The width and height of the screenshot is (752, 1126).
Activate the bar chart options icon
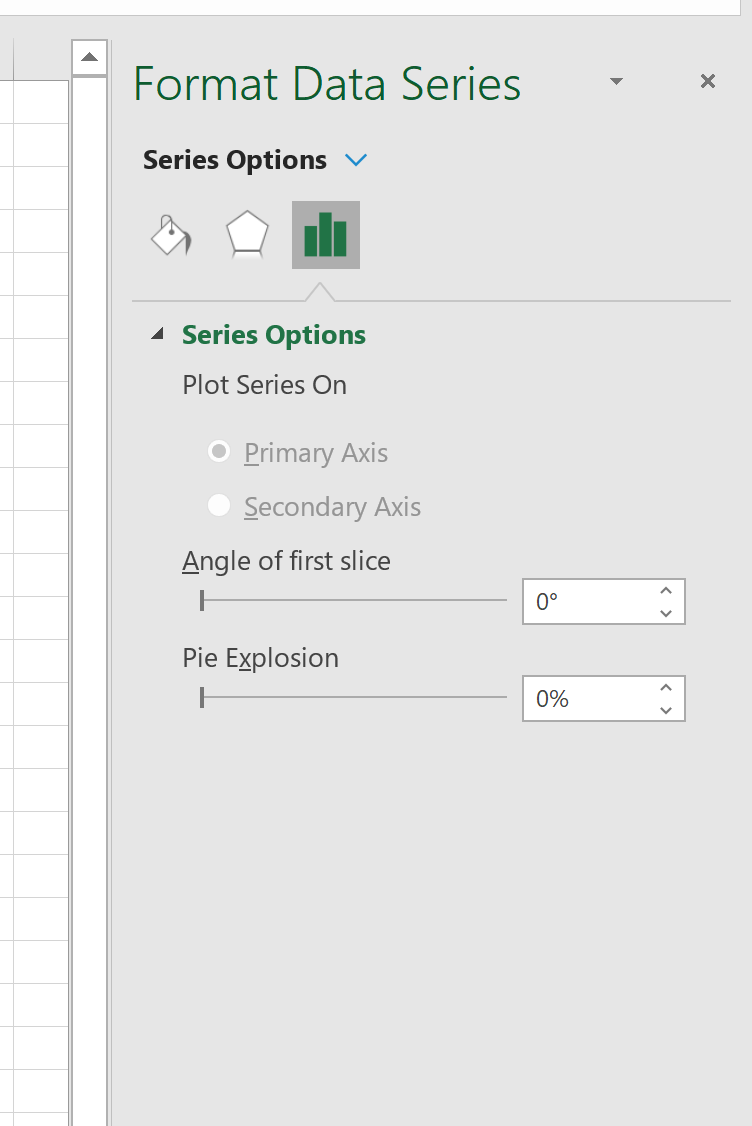[325, 235]
